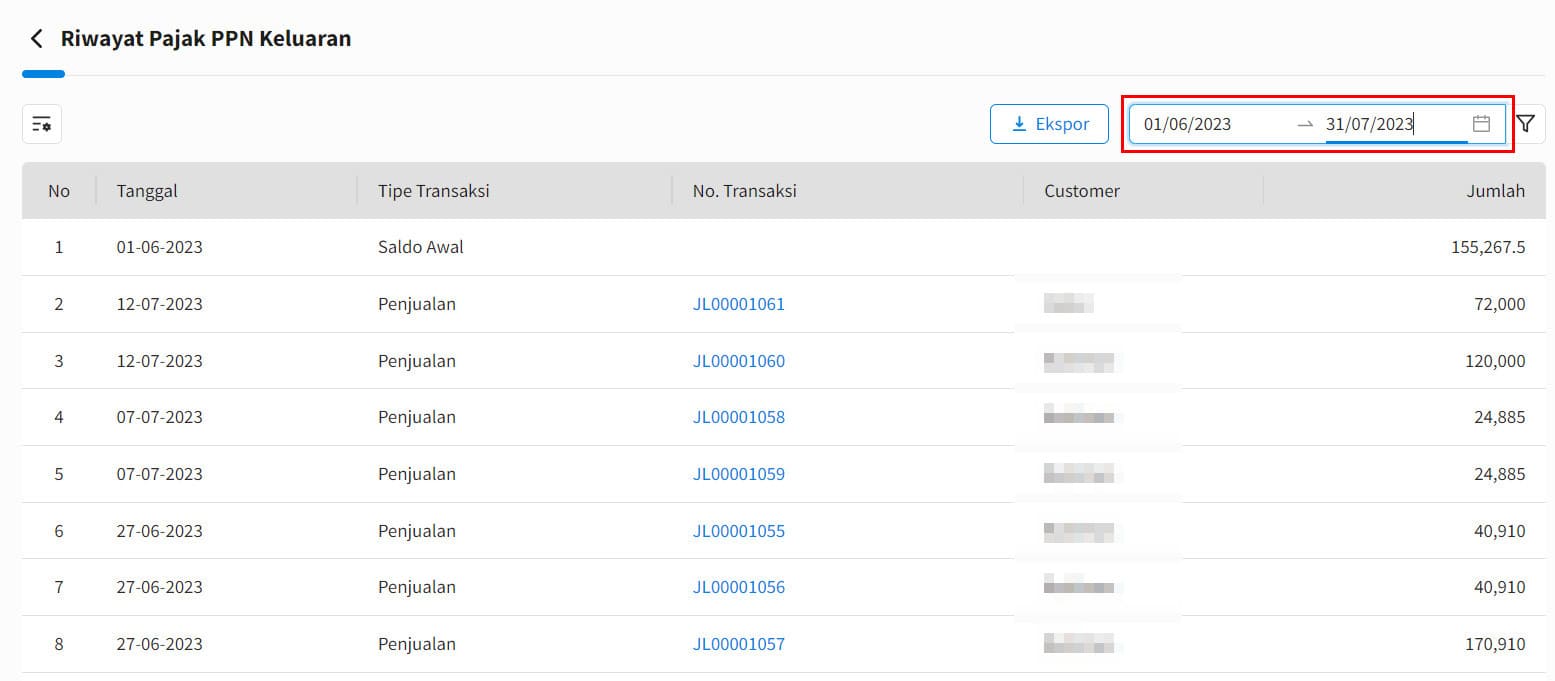Open transaction link JL00001056

(739, 587)
